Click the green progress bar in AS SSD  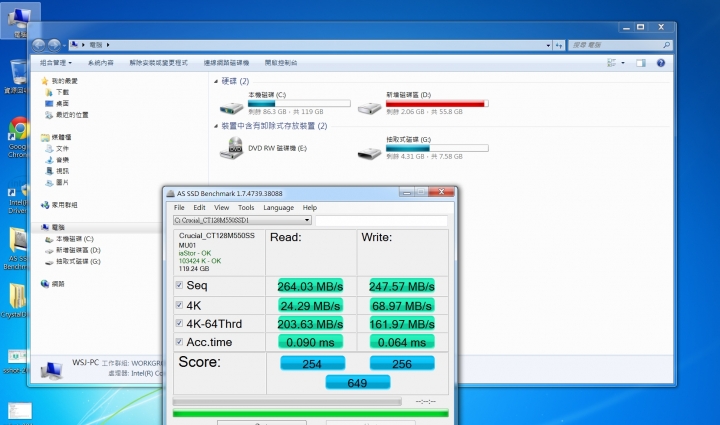310,413
